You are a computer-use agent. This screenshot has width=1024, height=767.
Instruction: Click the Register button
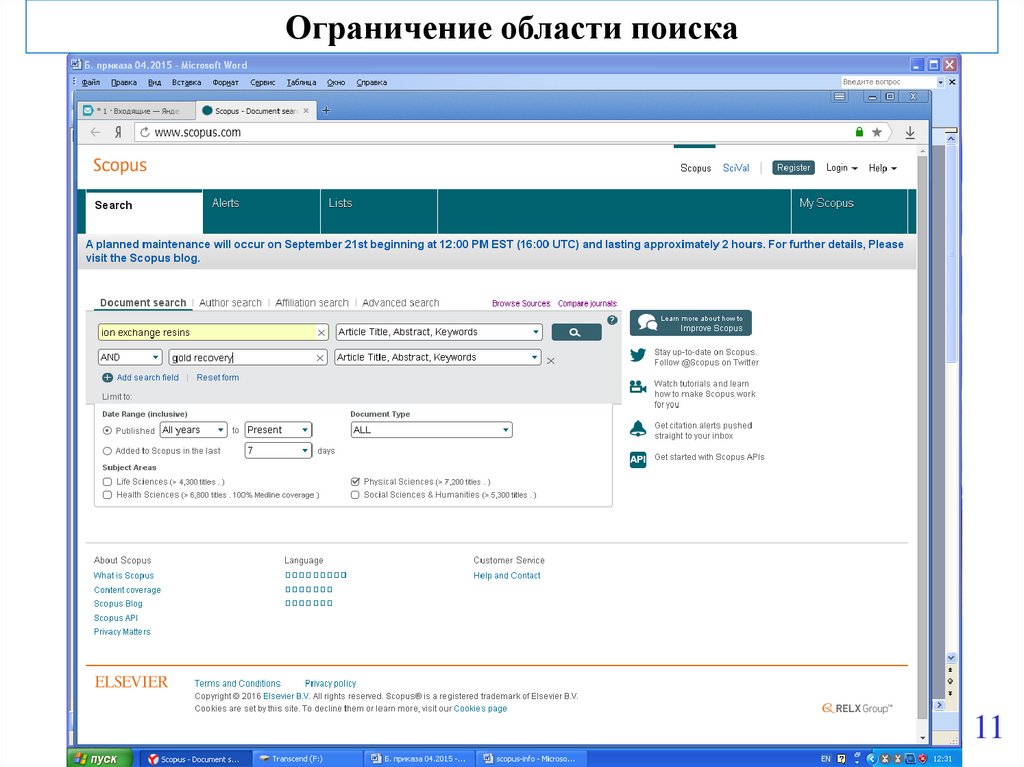tap(793, 168)
